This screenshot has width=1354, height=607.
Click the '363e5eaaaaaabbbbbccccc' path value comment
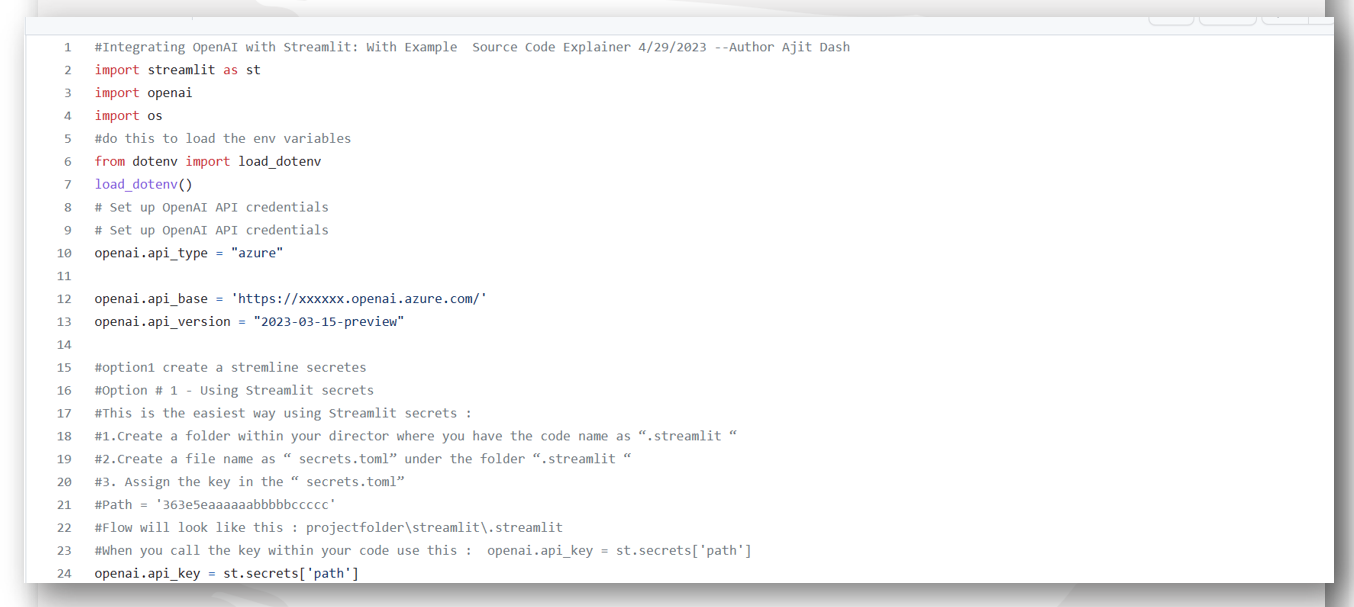tap(245, 505)
